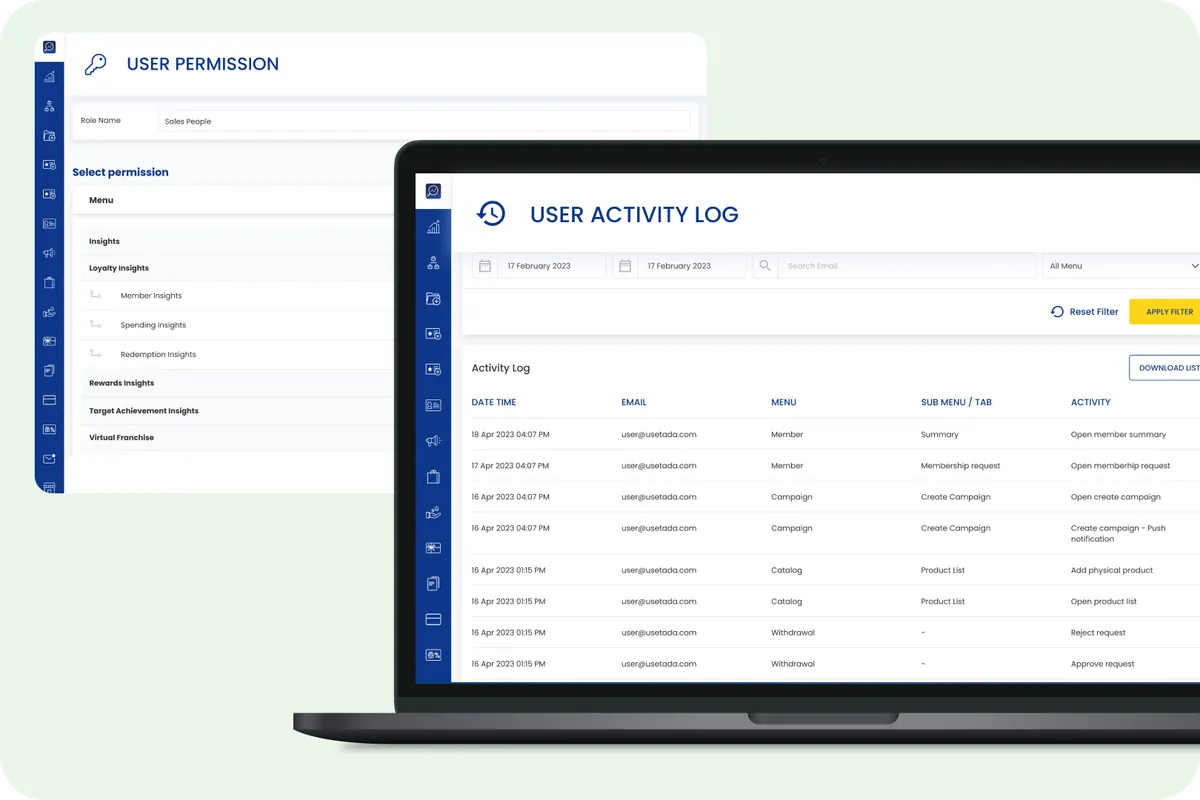Click the magnifier icon beside Search Email

click(x=765, y=266)
